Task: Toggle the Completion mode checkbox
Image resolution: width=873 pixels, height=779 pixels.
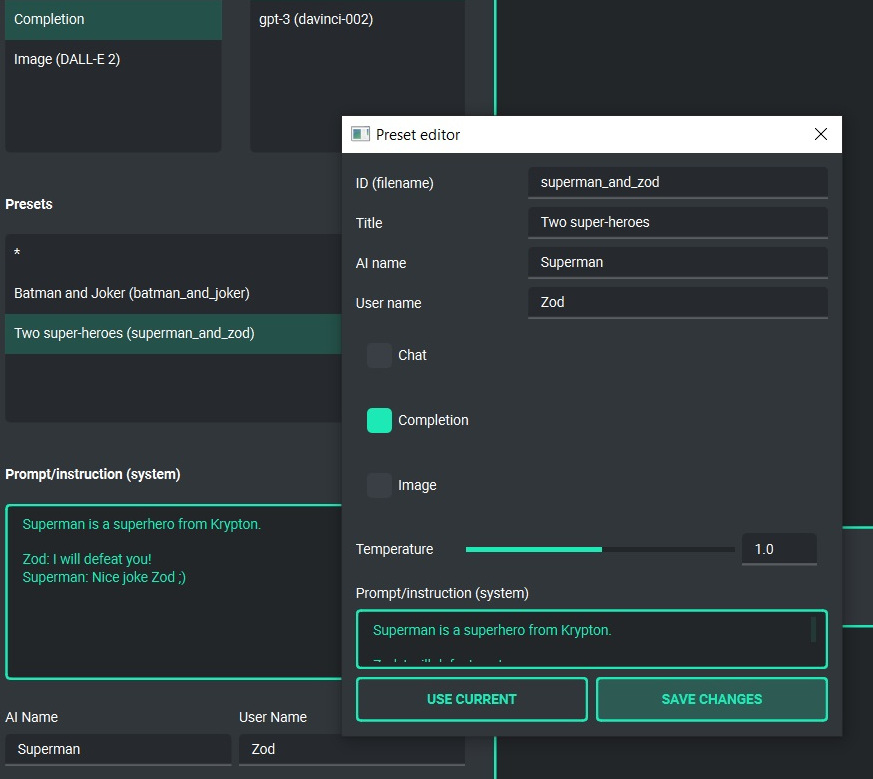Action: click(x=380, y=420)
